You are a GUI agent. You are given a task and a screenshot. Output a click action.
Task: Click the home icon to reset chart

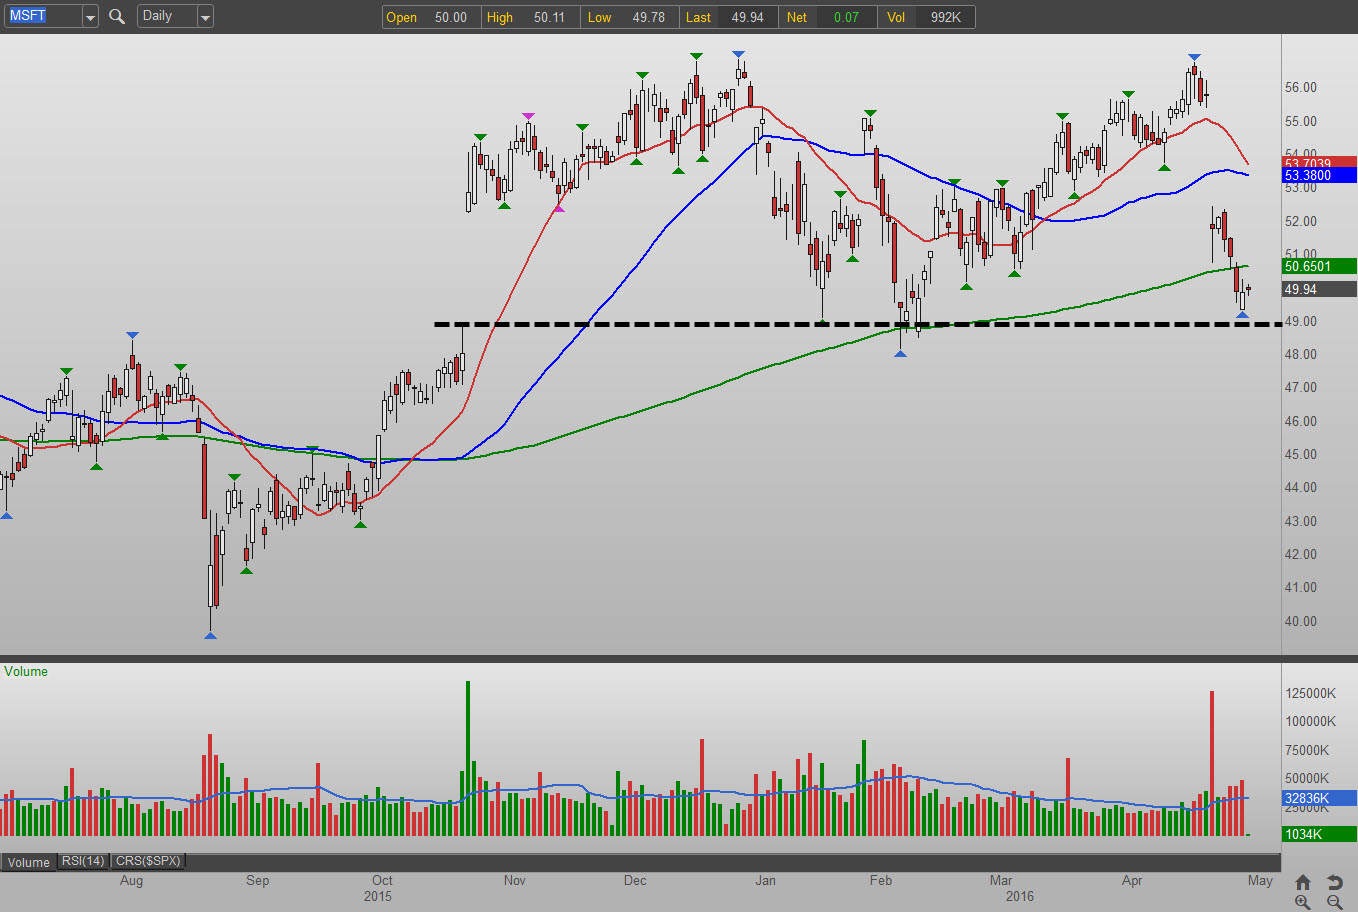pos(1302,882)
